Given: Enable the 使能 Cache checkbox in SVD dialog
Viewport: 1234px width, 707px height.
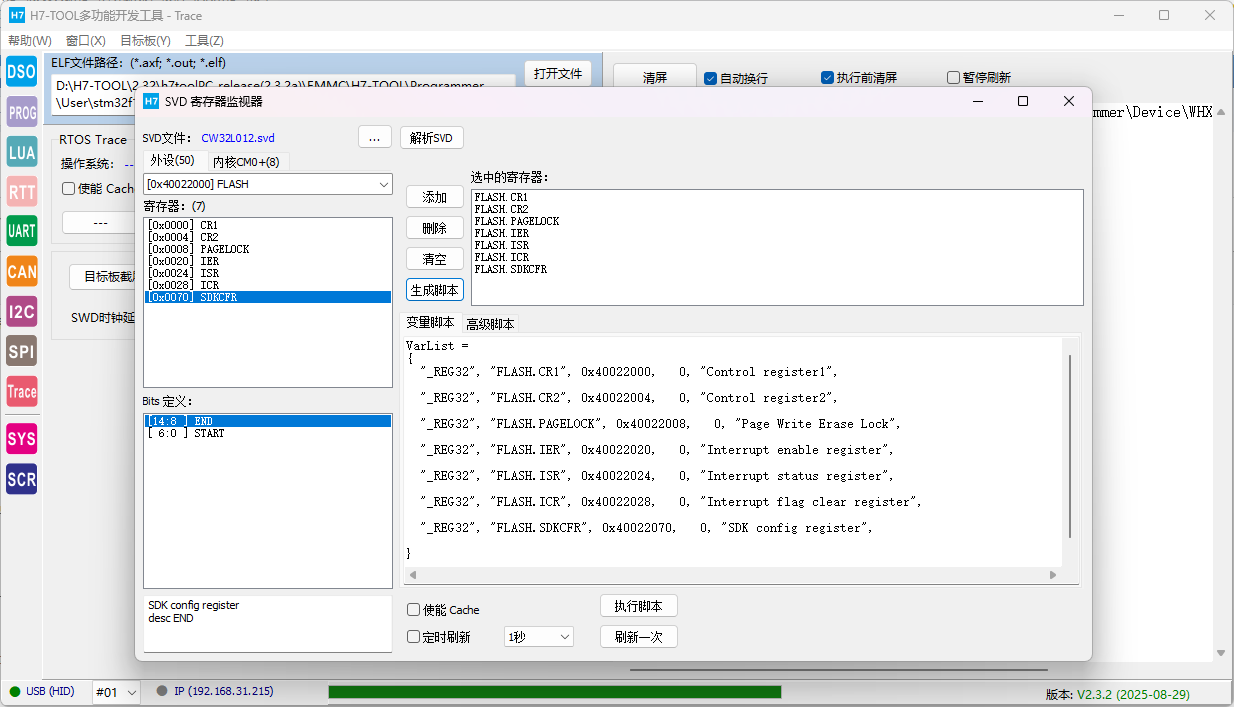Looking at the screenshot, I should 413,610.
